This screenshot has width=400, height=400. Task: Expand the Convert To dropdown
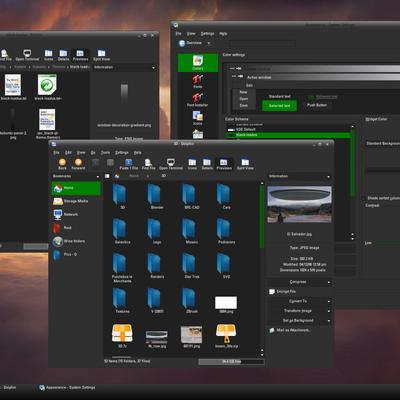[x=300, y=301]
